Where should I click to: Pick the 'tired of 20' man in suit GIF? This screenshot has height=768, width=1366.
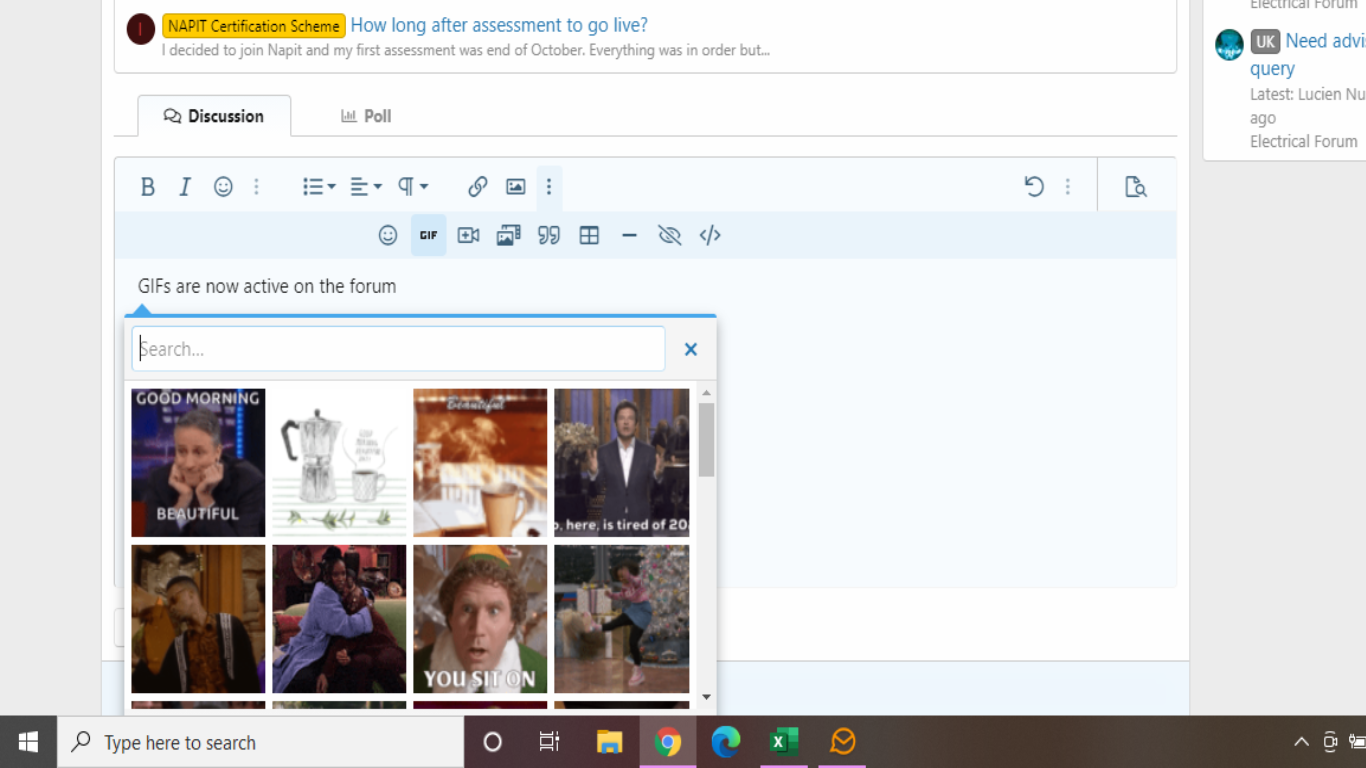pos(621,463)
